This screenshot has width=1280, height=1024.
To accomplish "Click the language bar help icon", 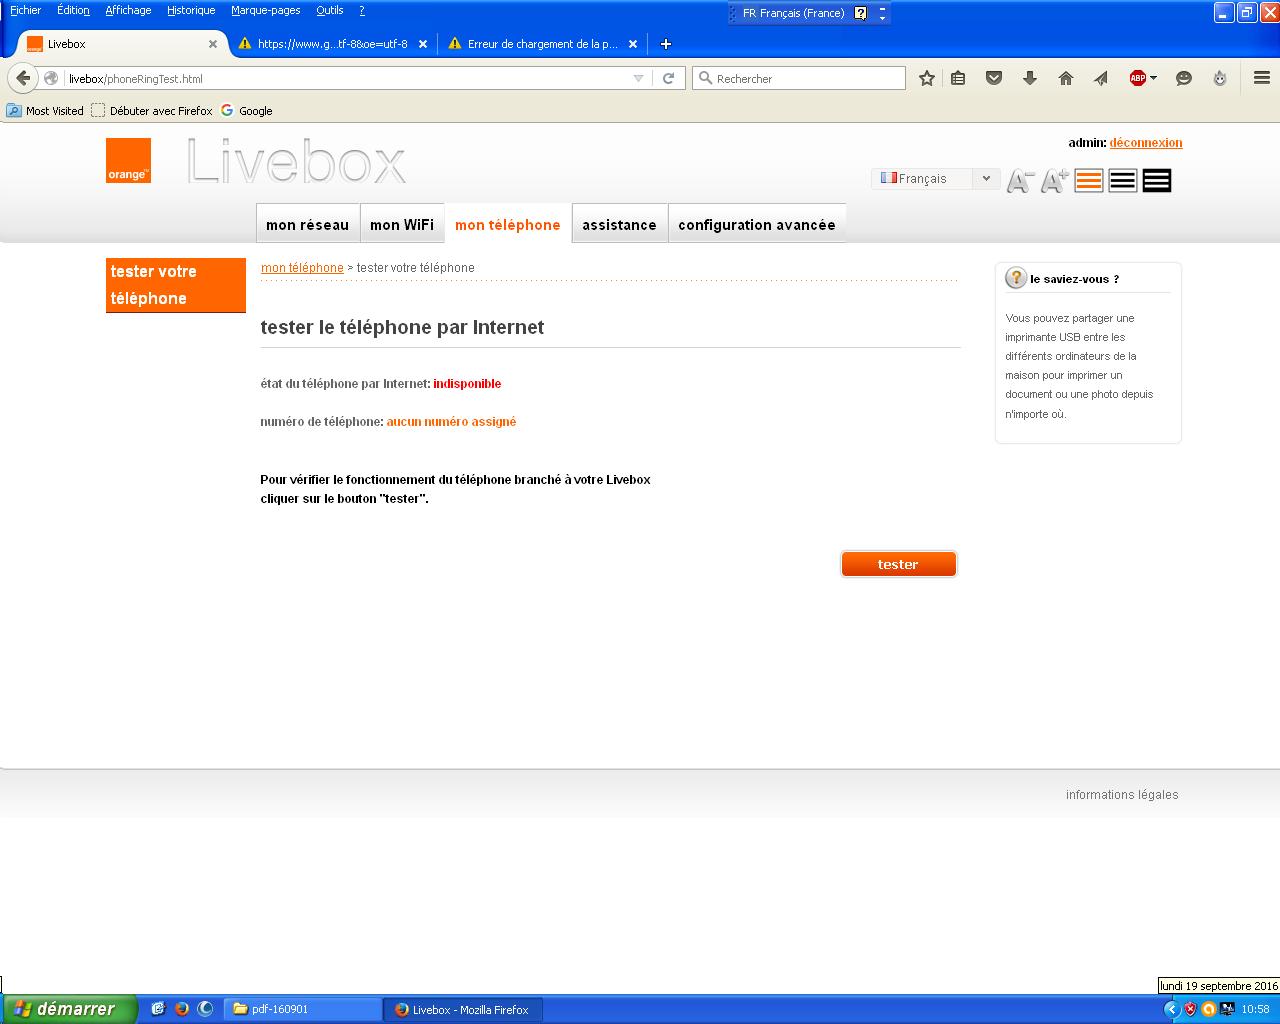I will [861, 13].
